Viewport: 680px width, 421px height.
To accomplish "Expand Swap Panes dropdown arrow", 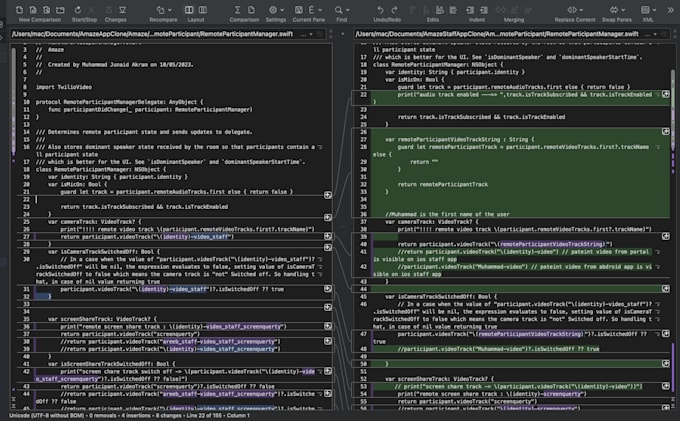I will pyautogui.click(x=623, y=10).
